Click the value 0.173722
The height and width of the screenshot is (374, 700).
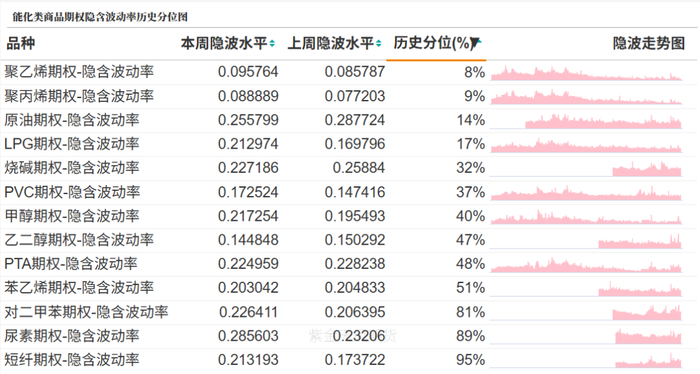(x=354, y=360)
